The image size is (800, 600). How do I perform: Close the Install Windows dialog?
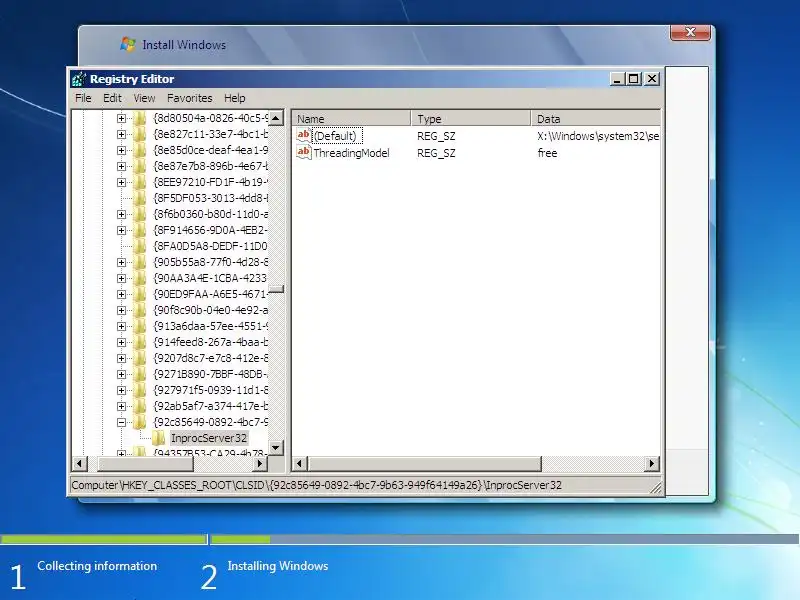click(690, 32)
